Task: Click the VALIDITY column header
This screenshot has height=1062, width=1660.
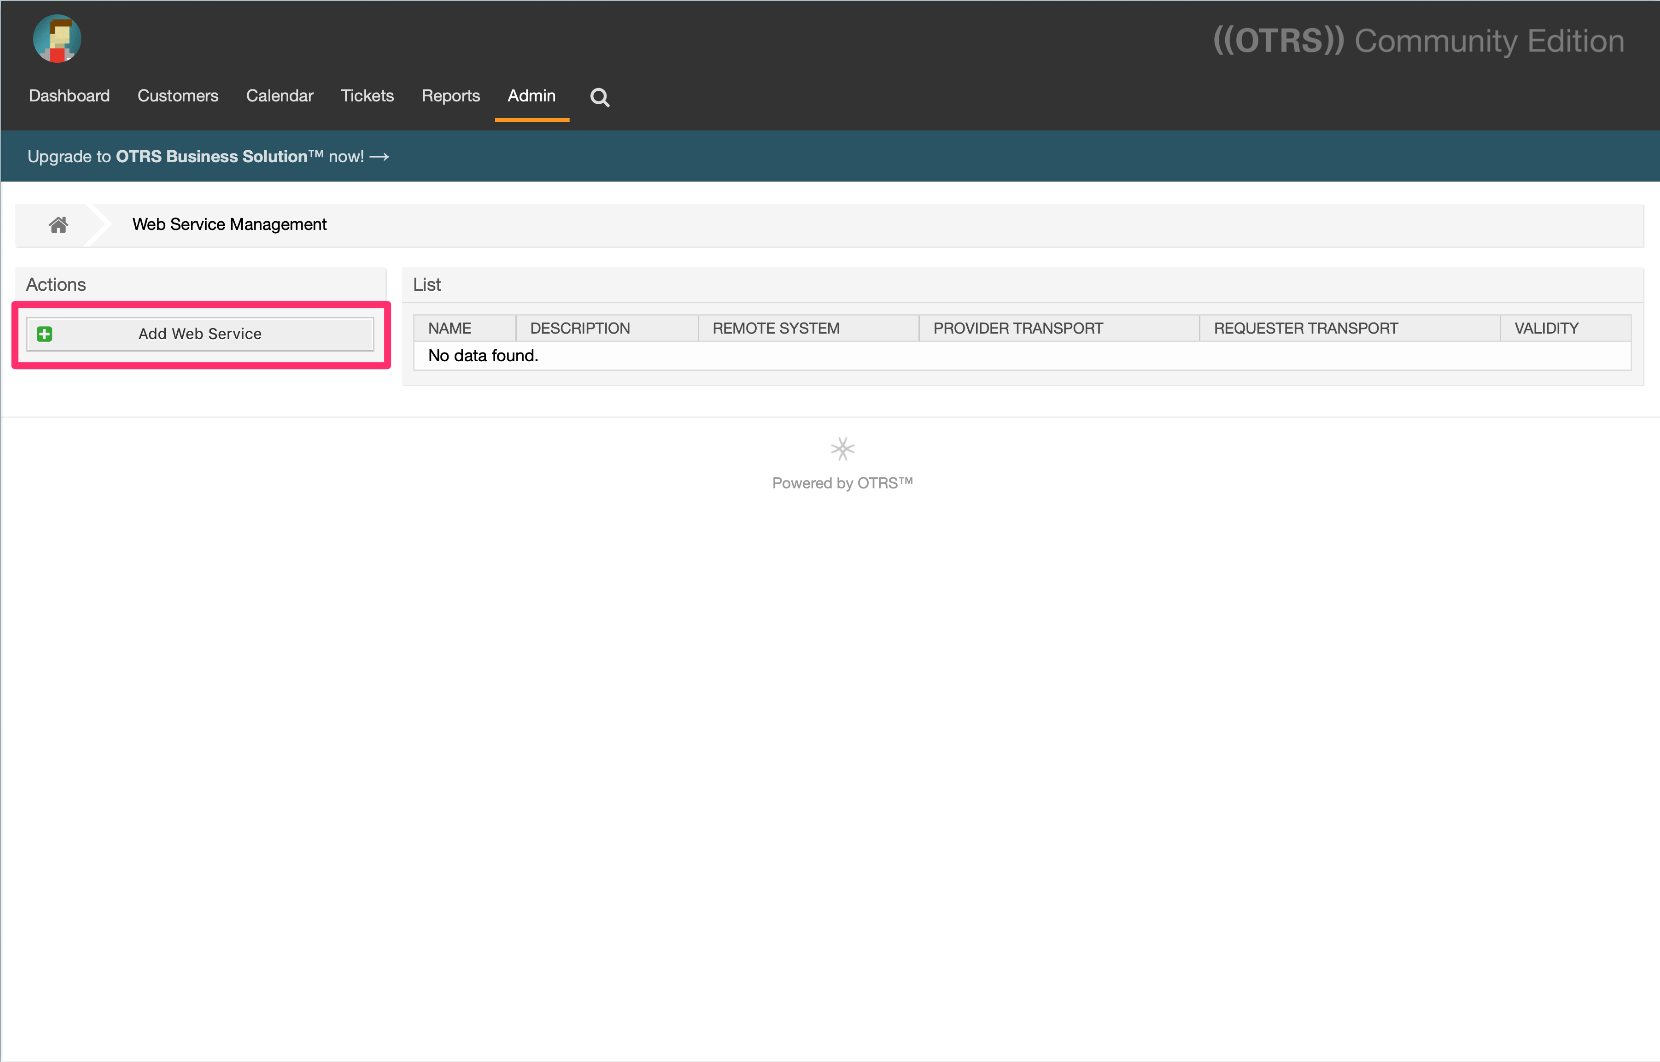Action: (1546, 328)
